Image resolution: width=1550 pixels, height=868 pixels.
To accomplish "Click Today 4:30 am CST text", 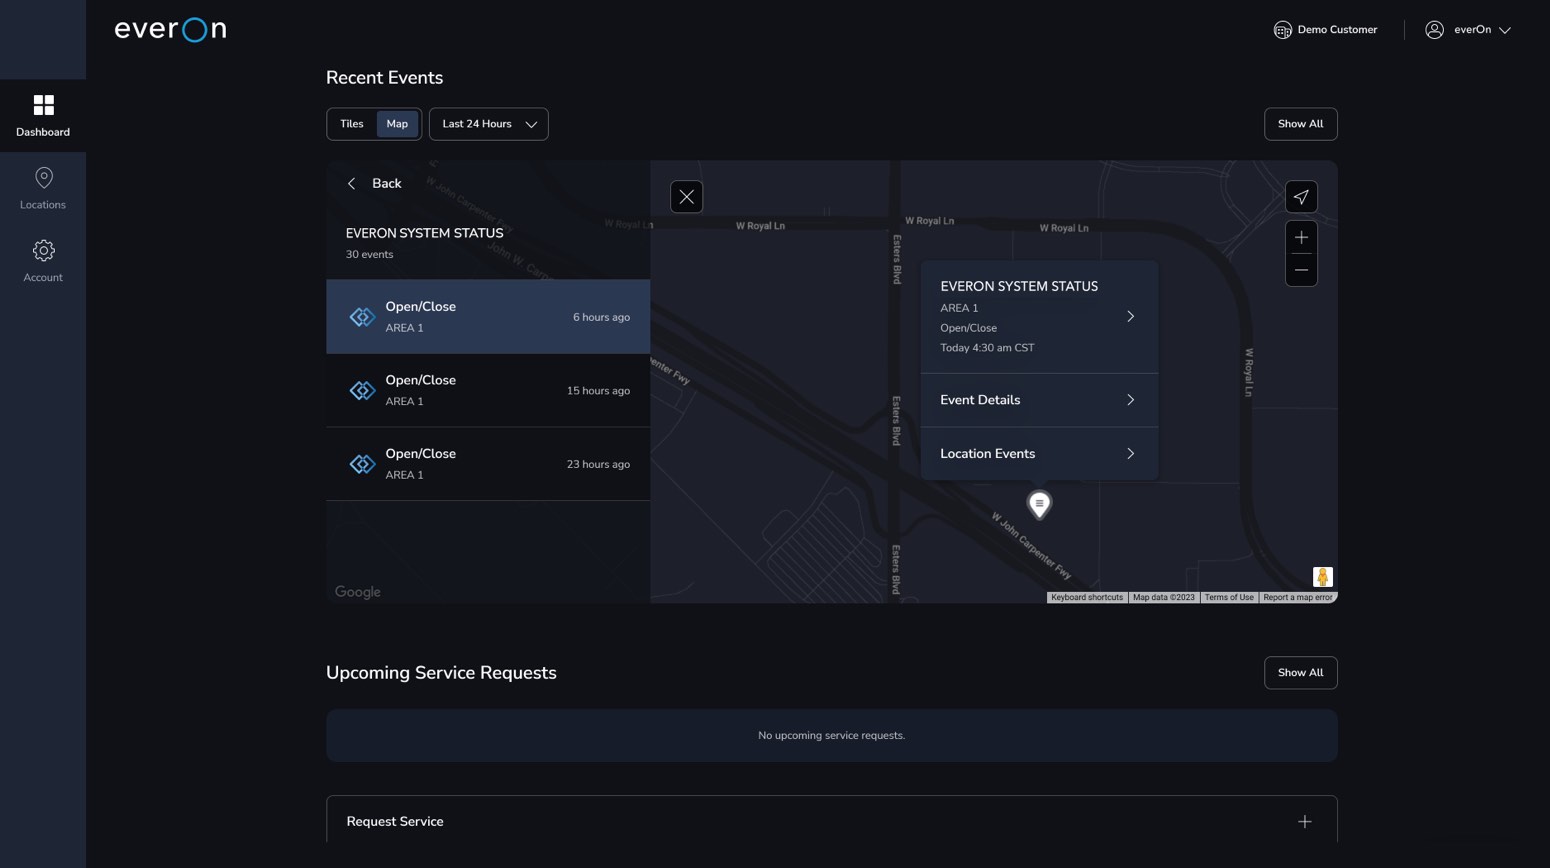I will [987, 348].
